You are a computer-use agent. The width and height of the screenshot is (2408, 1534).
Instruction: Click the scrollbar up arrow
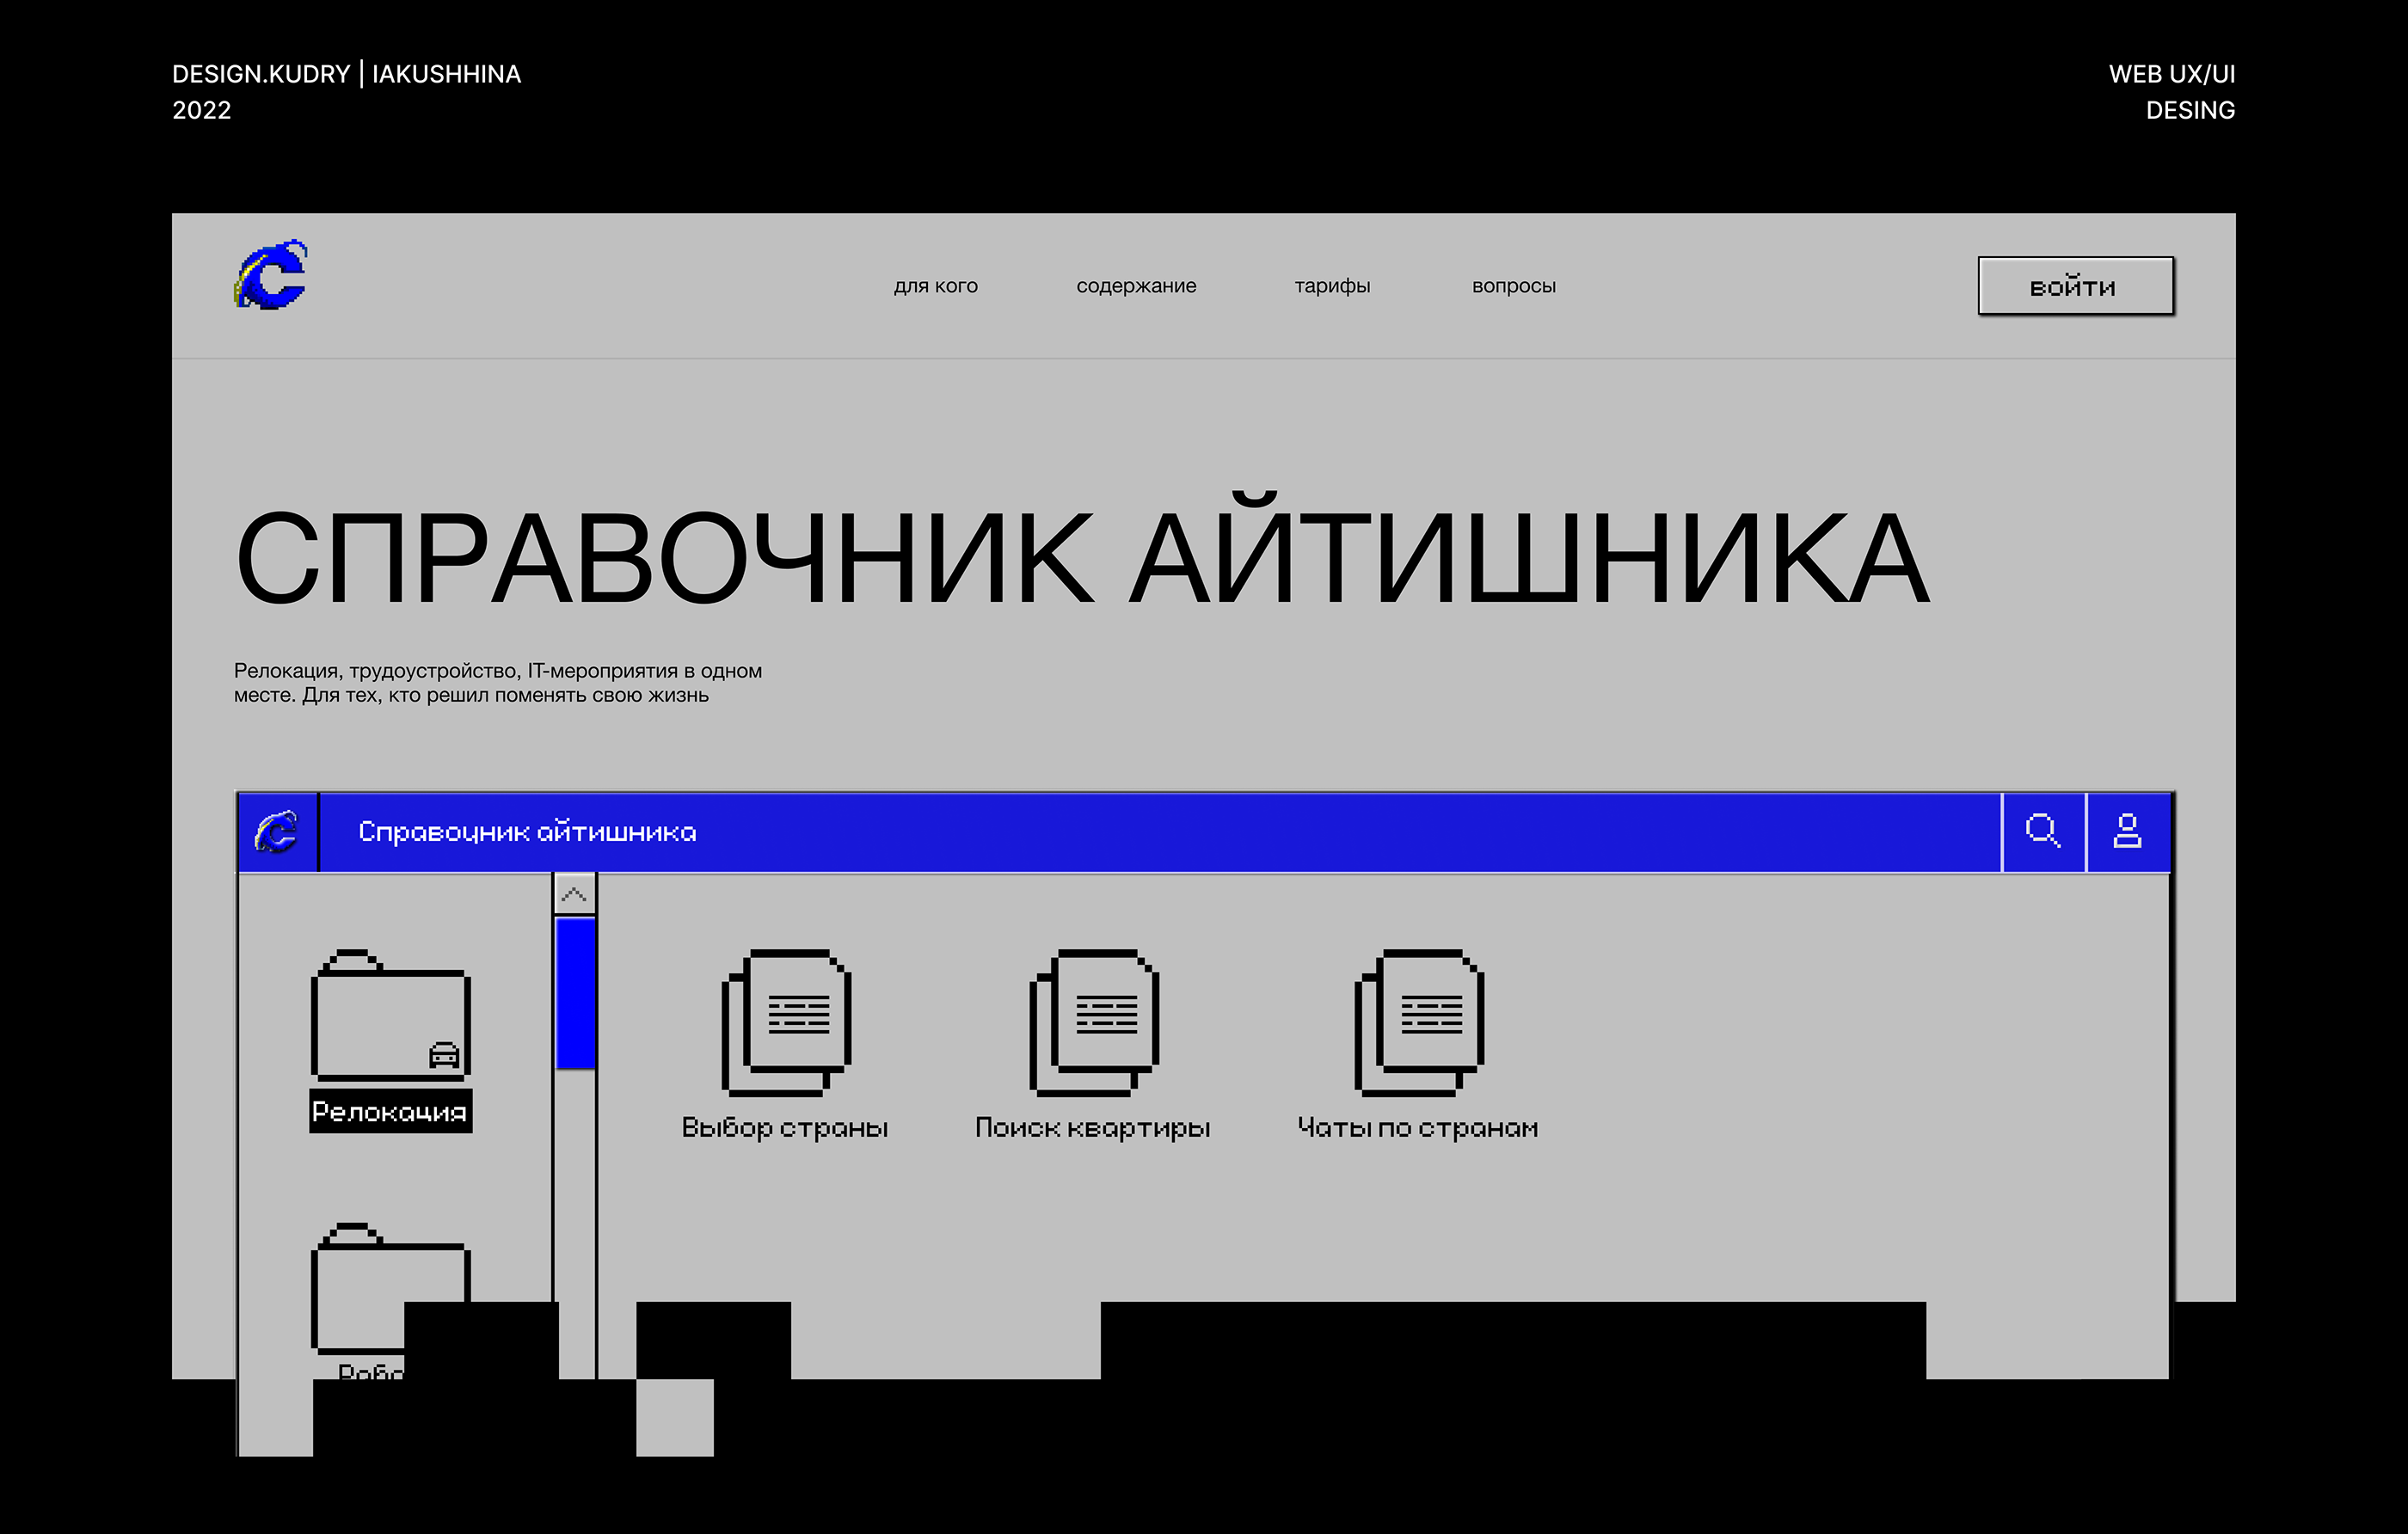[x=574, y=894]
